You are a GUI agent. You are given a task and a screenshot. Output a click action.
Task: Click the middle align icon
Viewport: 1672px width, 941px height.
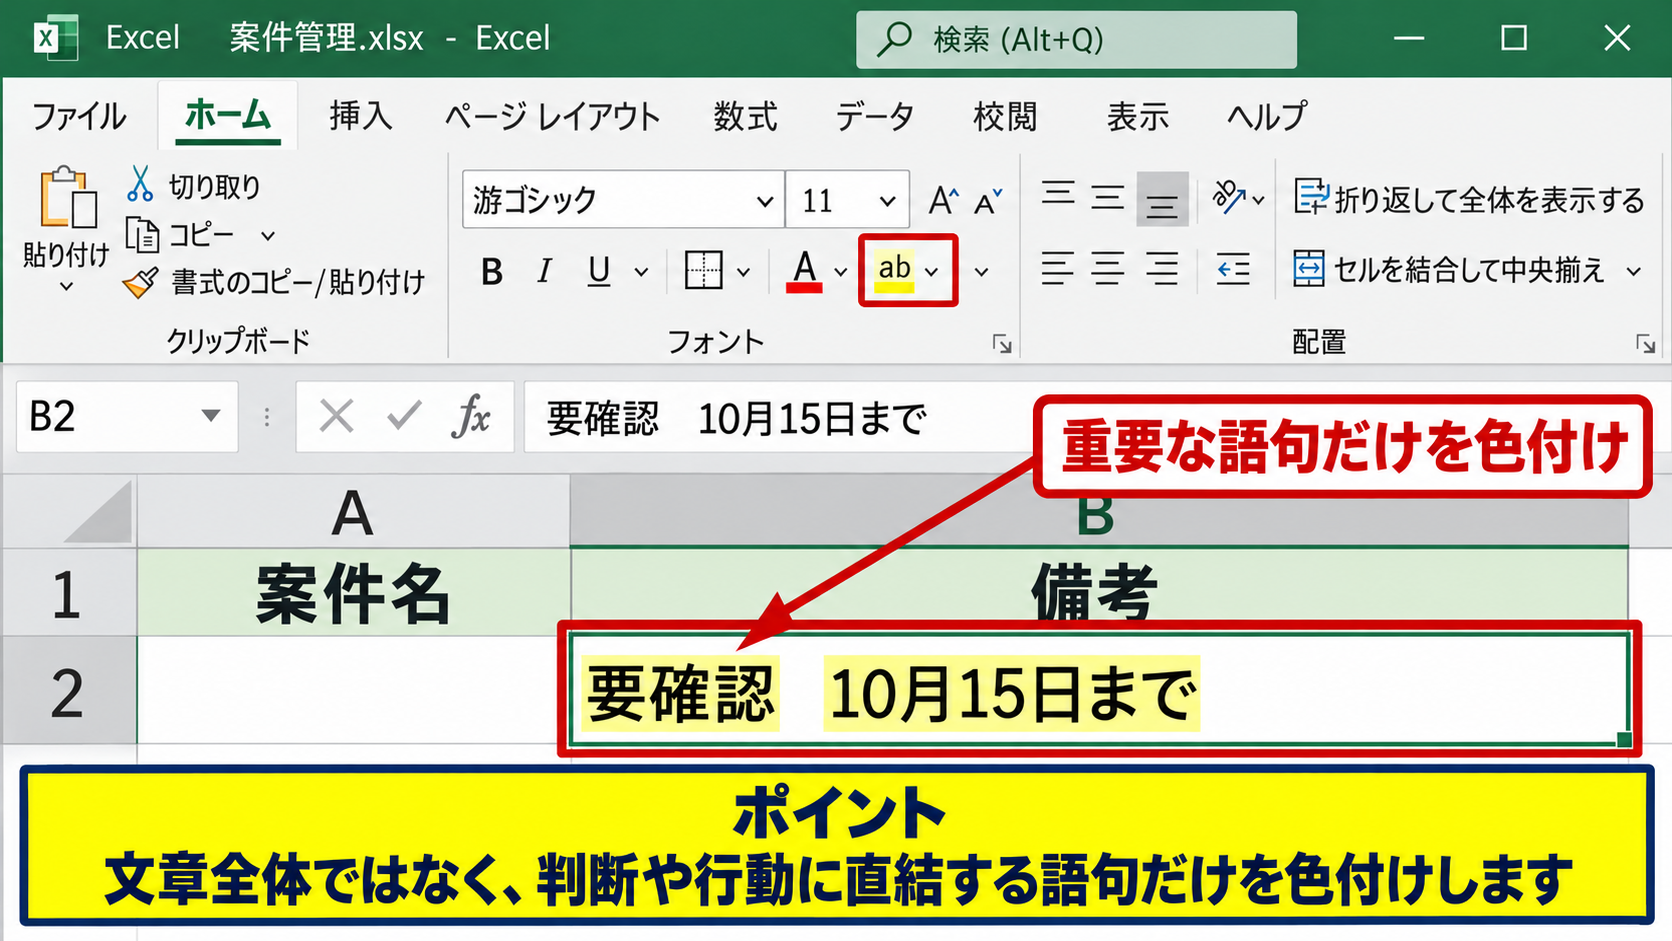1108,197
